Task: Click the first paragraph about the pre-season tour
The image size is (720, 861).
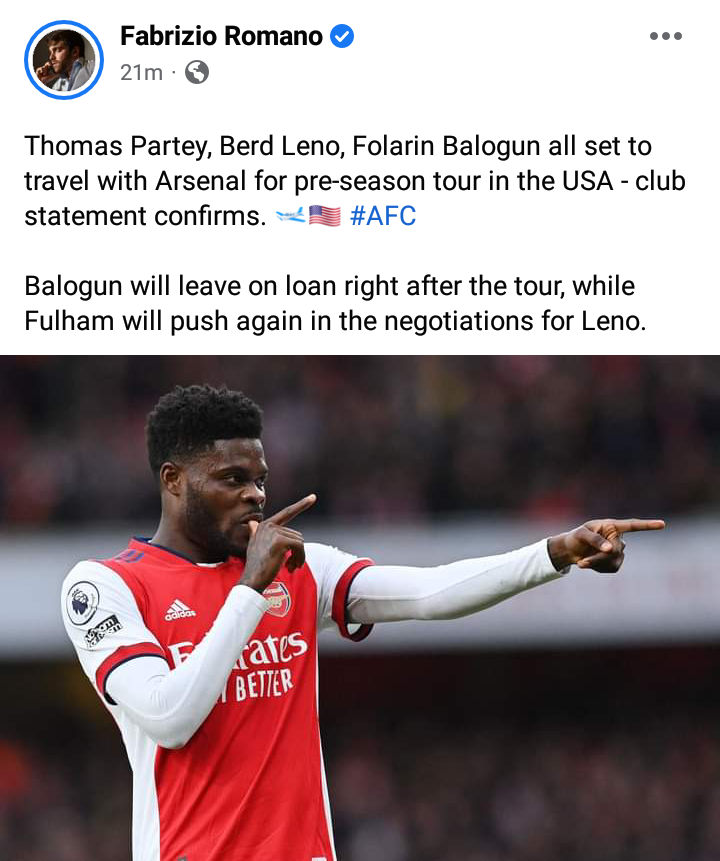Action: click(x=355, y=181)
